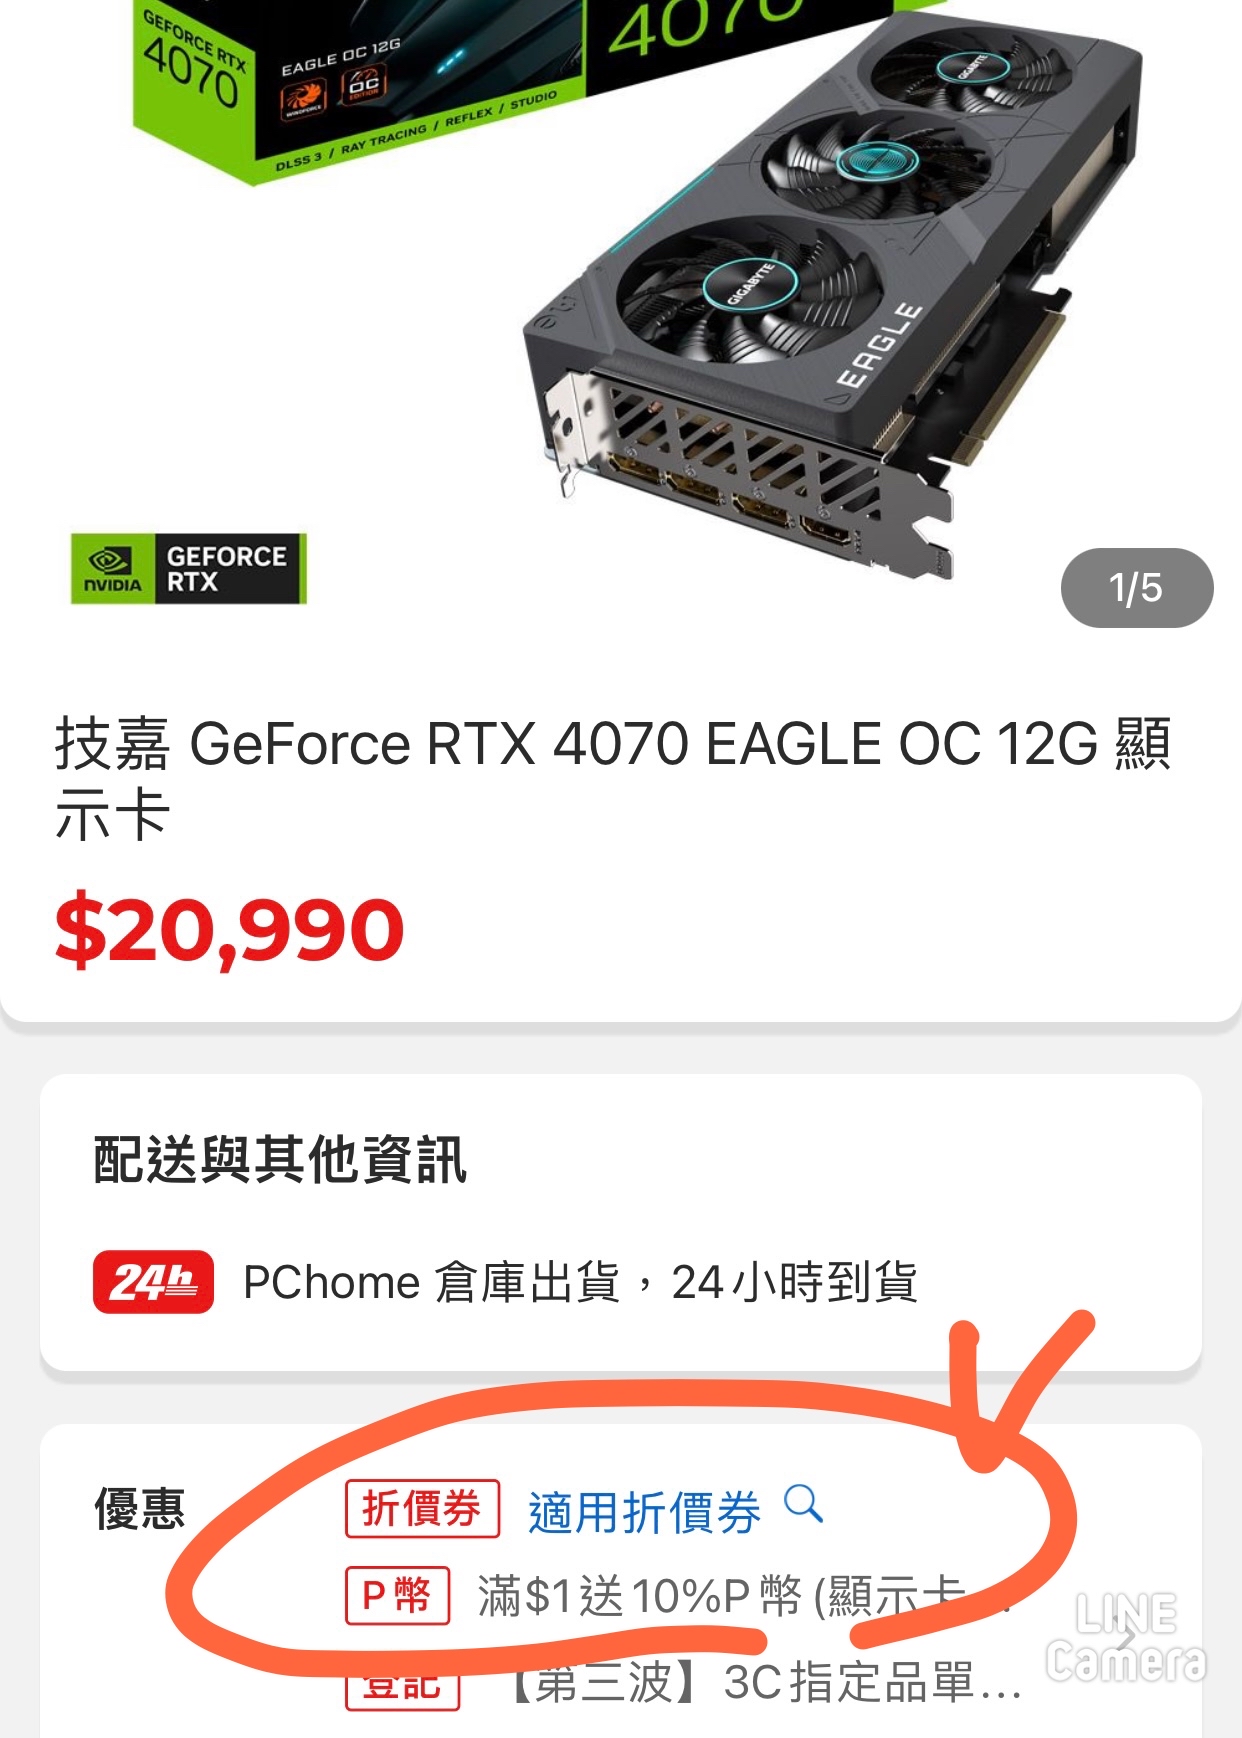The height and width of the screenshot is (1738, 1242).
Task: Tap the 24h delivery badge icon
Action: click(x=153, y=1281)
